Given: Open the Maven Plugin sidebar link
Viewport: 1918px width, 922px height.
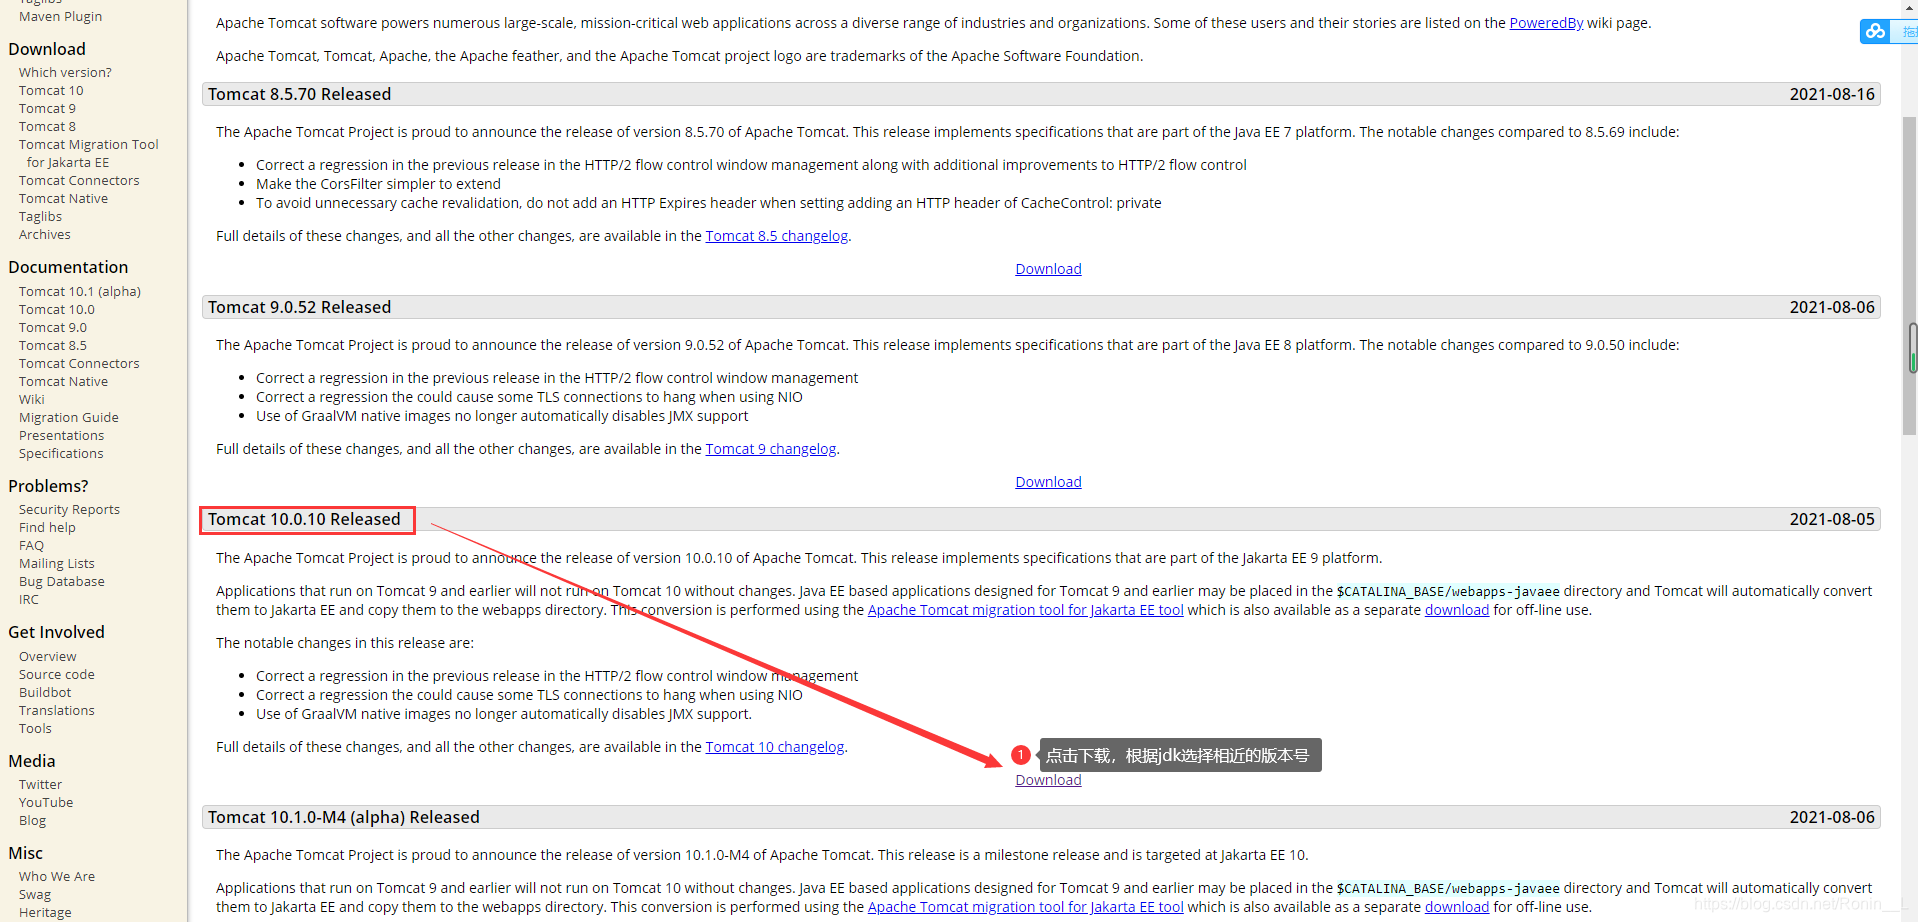Looking at the screenshot, I should pos(60,16).
